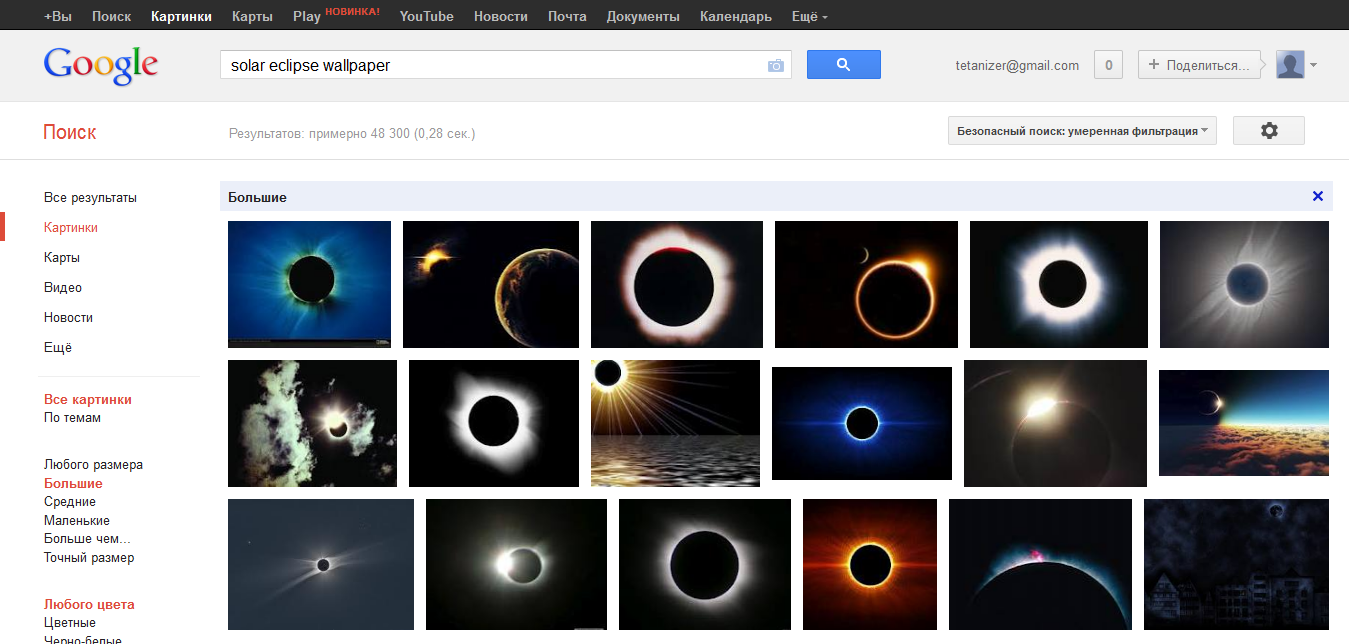Image resolution: width=1349 pixels, height=644 pixels.
Task: Select the Средние image size filter
Action: coord(70,502)
